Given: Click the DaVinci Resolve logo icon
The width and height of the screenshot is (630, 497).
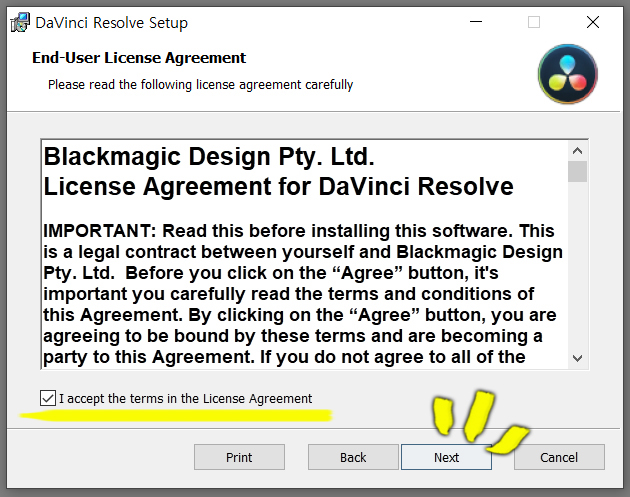Looking at the screenshot, I should pos(568,74).
